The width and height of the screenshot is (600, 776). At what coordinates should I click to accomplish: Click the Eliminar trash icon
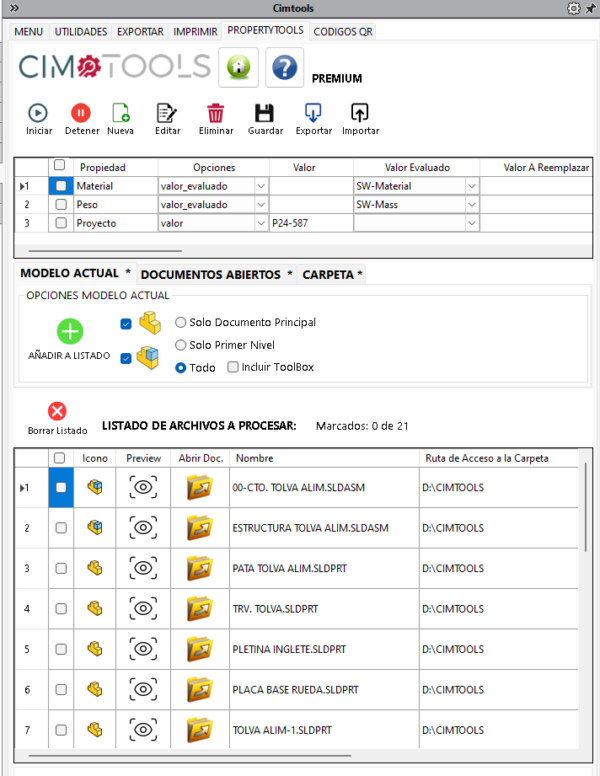click(215, 113)
